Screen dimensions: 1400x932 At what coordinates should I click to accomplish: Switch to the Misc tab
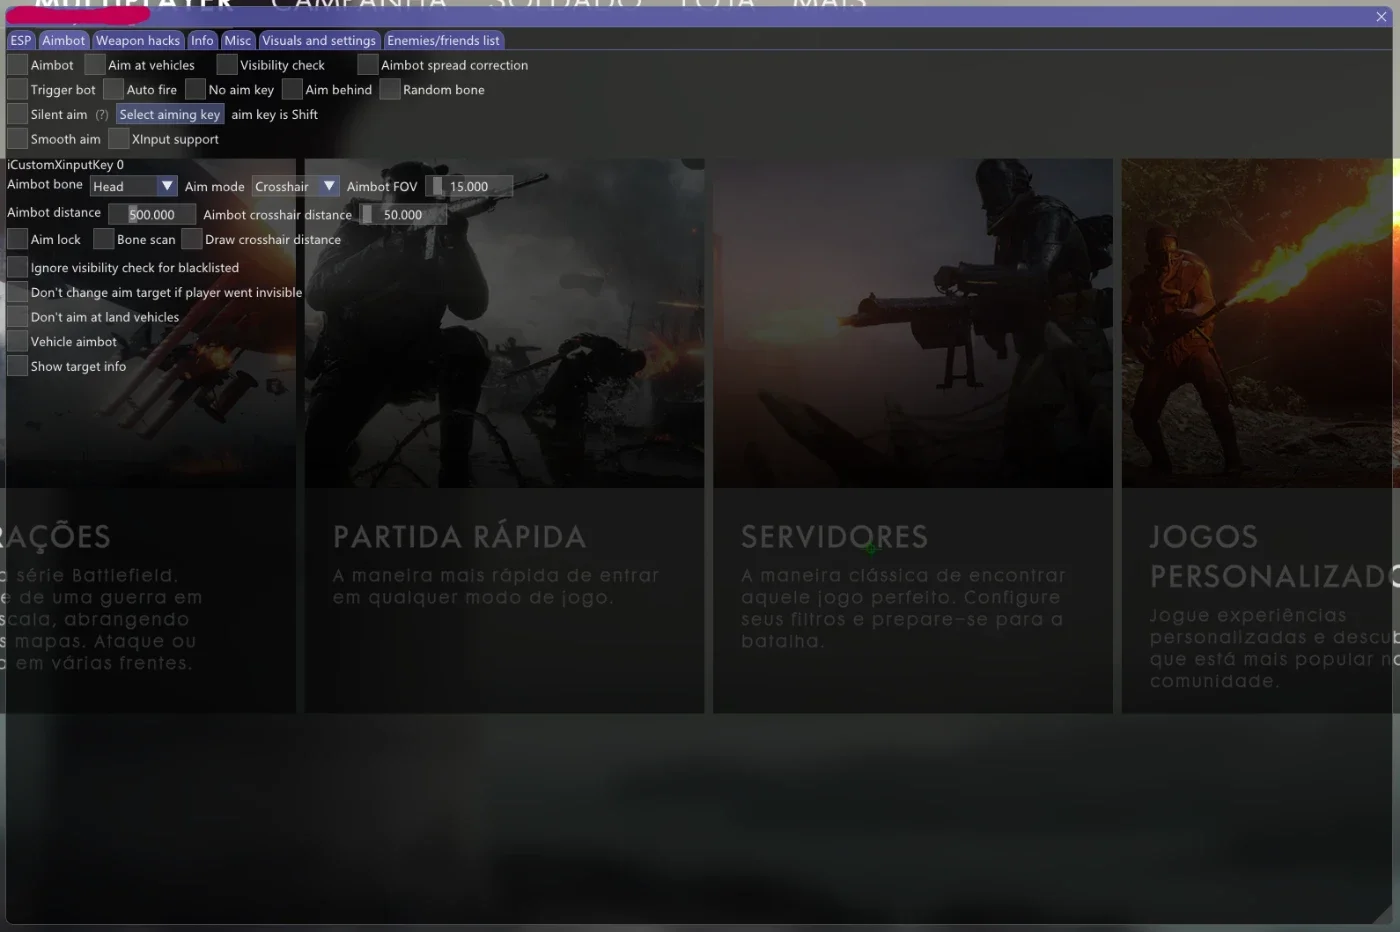(x=238, y=40)
